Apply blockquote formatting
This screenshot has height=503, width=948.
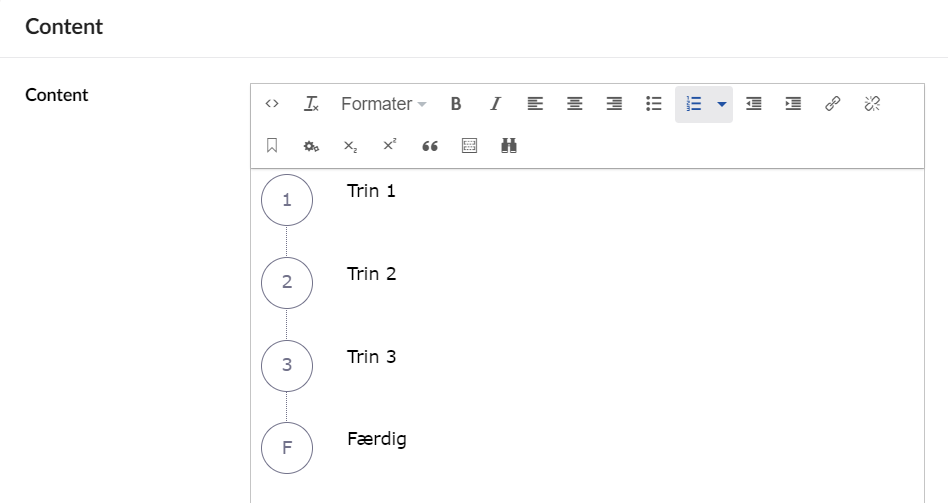430,146
